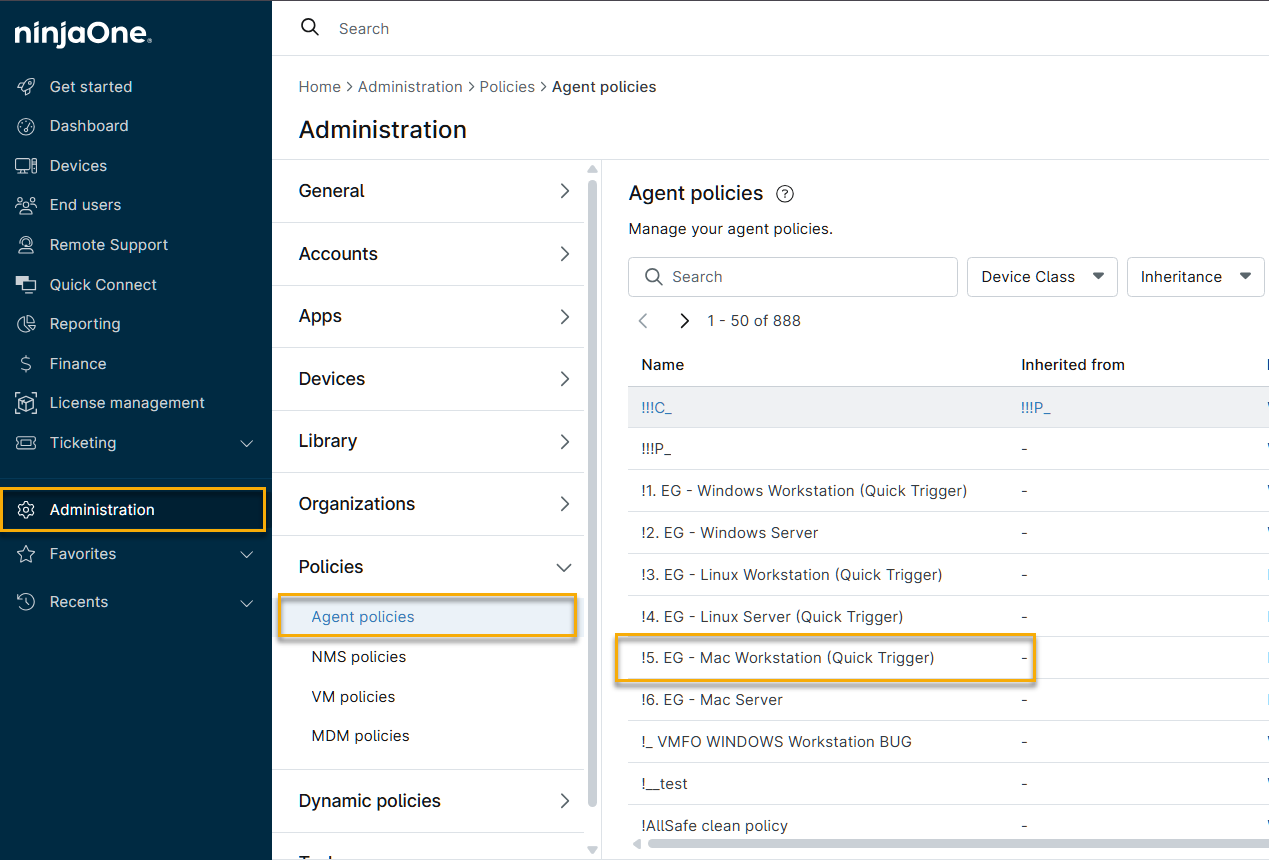The height and width of the screenshot is (860, 1269).
Task: Click the agent policies Search field
Action: 793,277
